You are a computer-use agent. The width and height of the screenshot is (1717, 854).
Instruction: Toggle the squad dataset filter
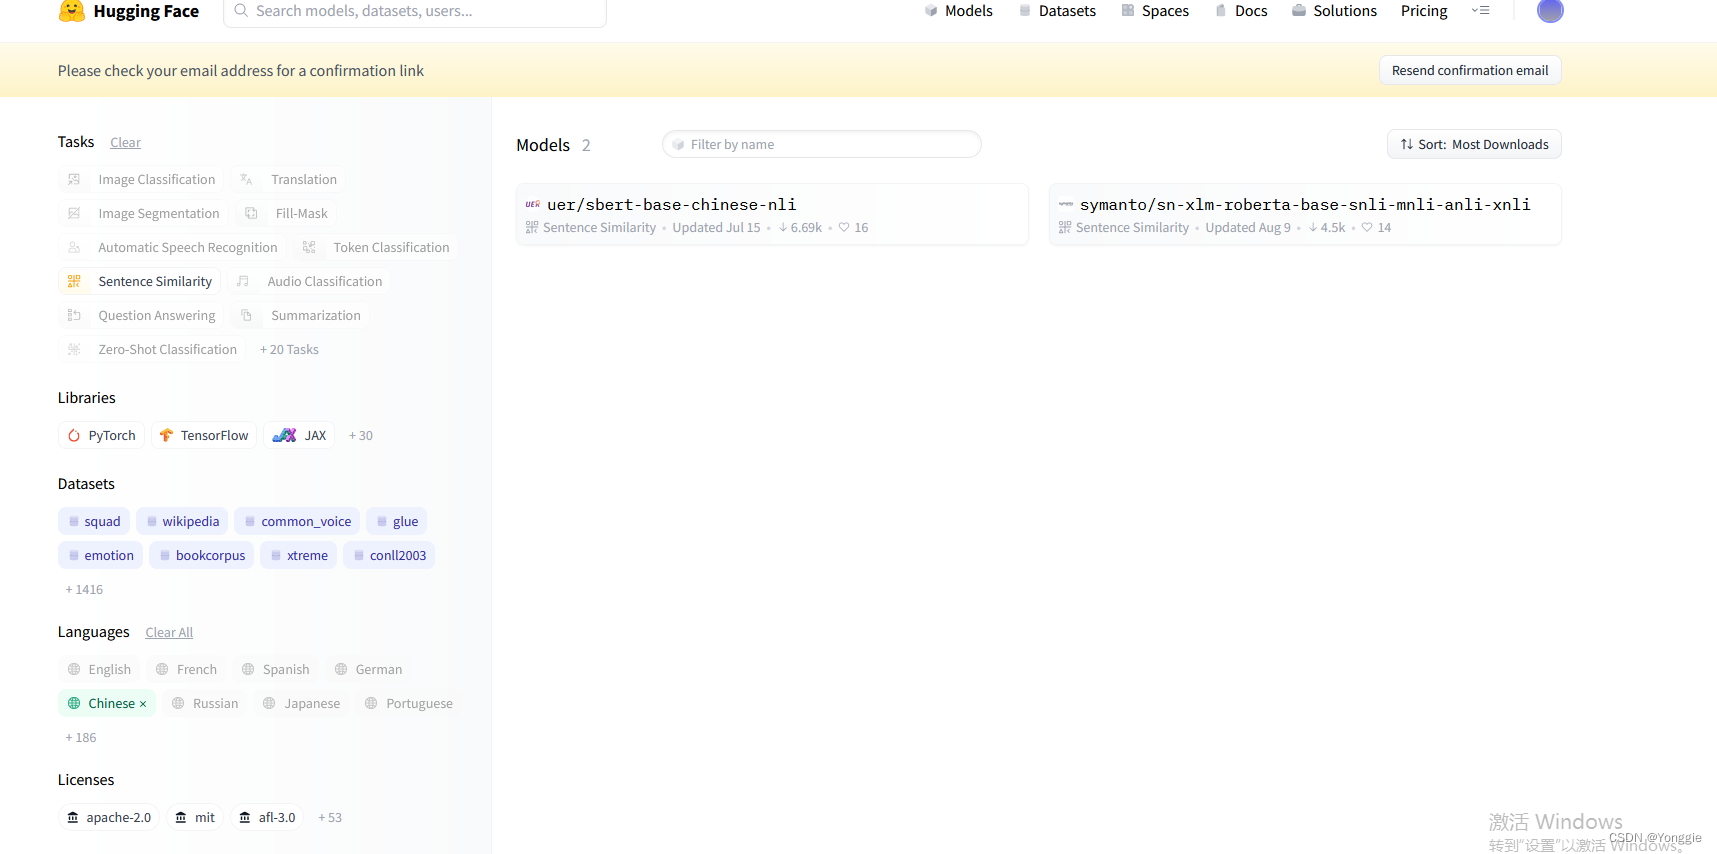(94, 522)
